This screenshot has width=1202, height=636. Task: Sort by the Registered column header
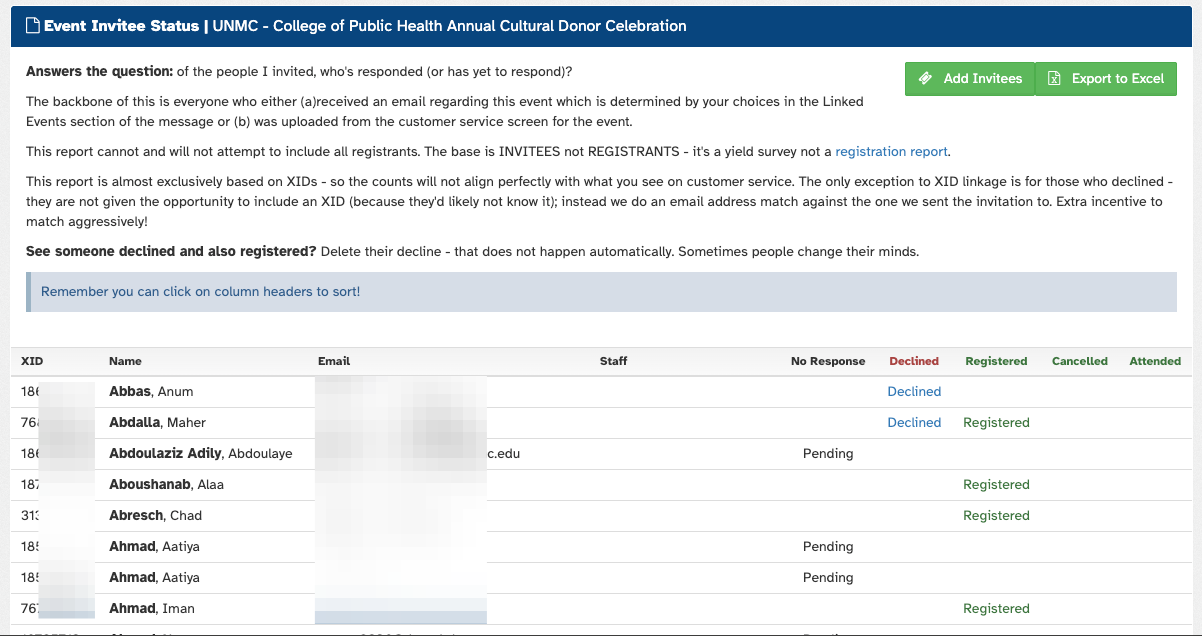pyautogui.click(x=996, y=361)
